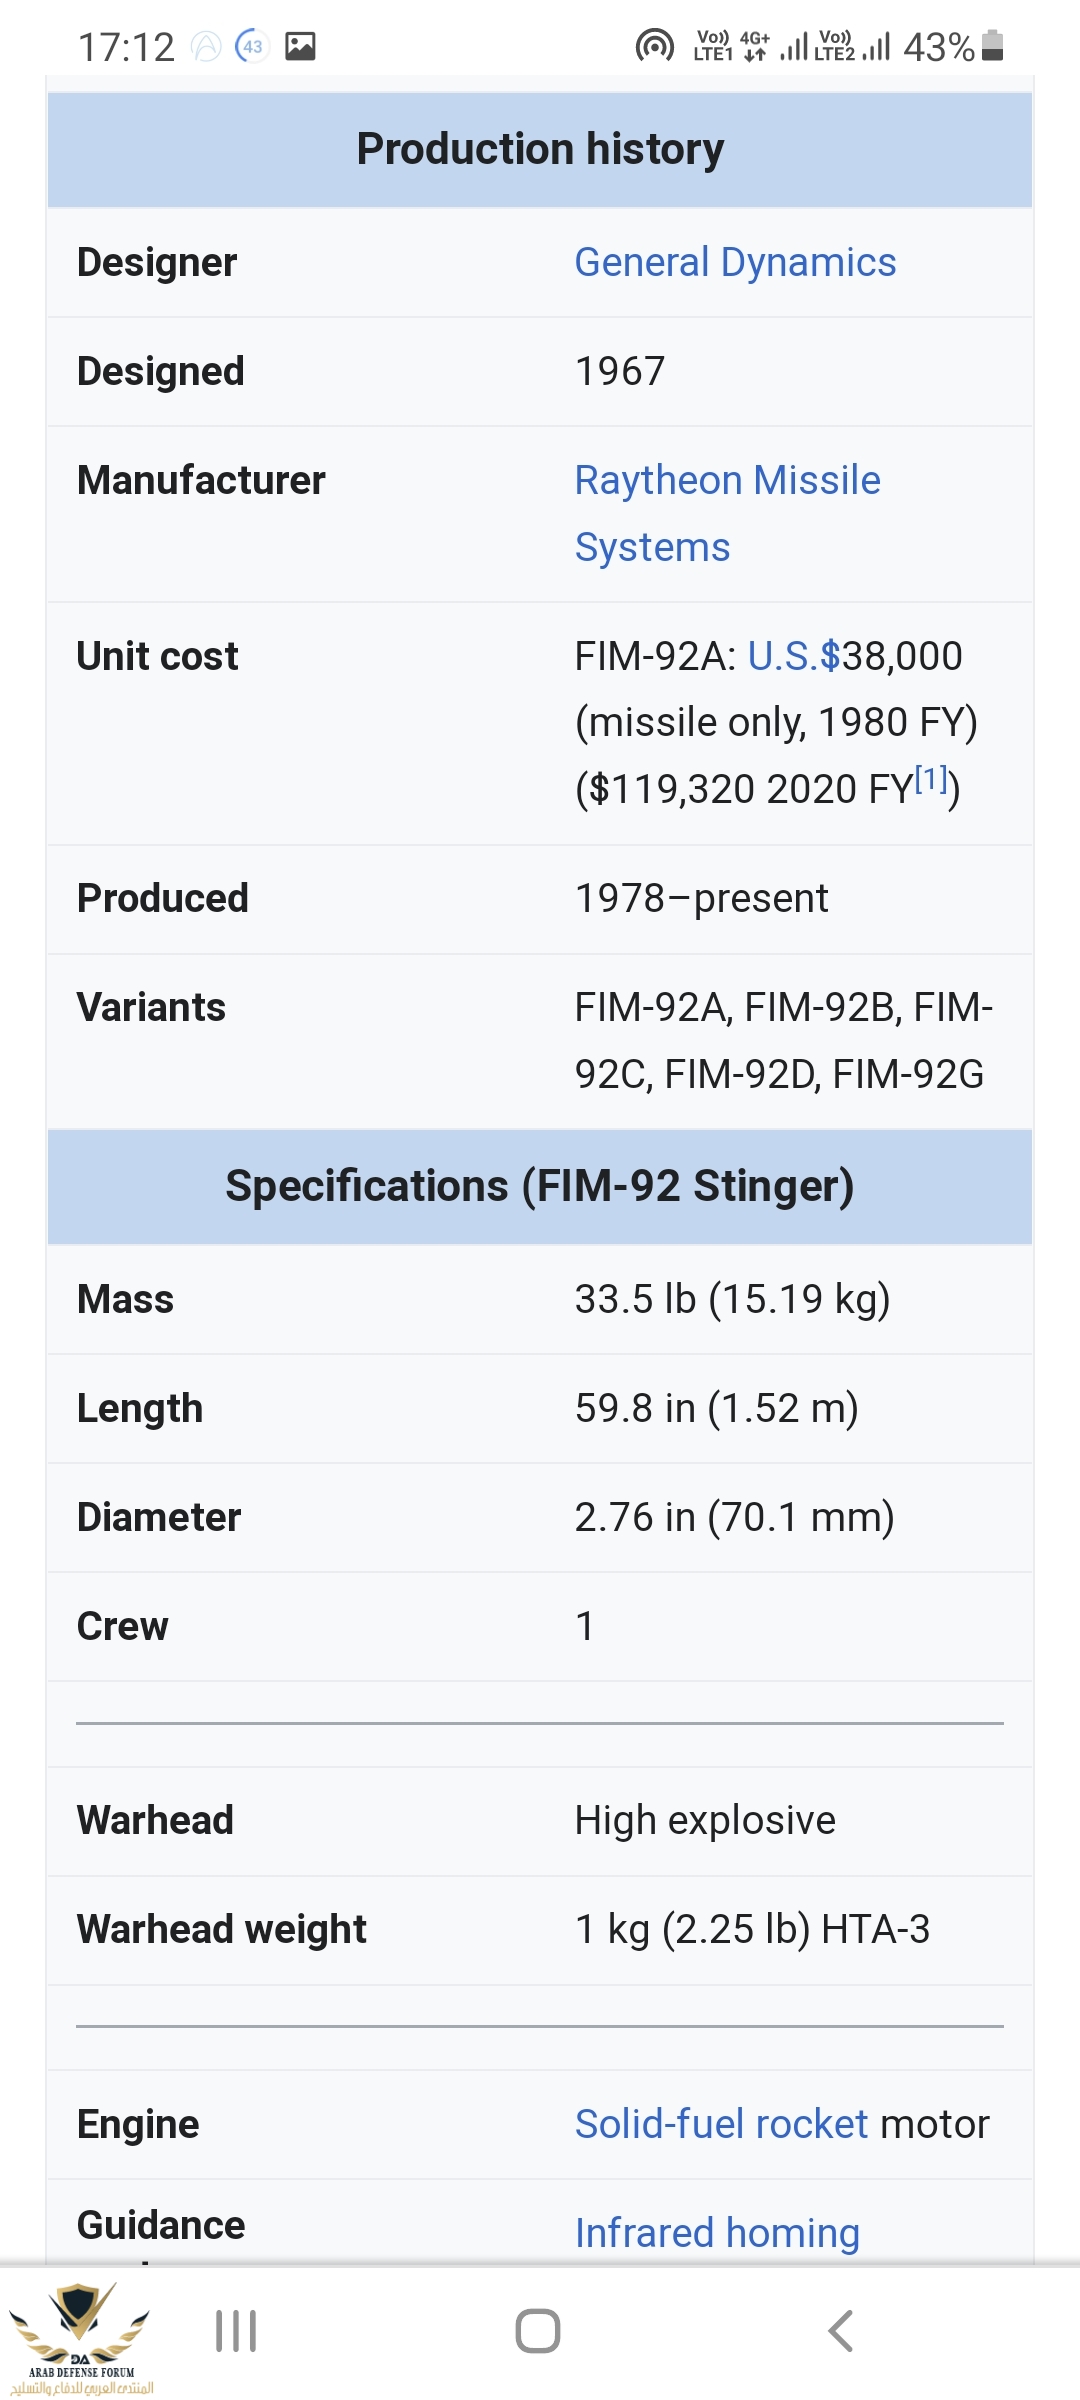Tap the Warhead weight value
Image resolution: width=1080 pixels, height=2400 pixels.
(x=752, y=1929)
